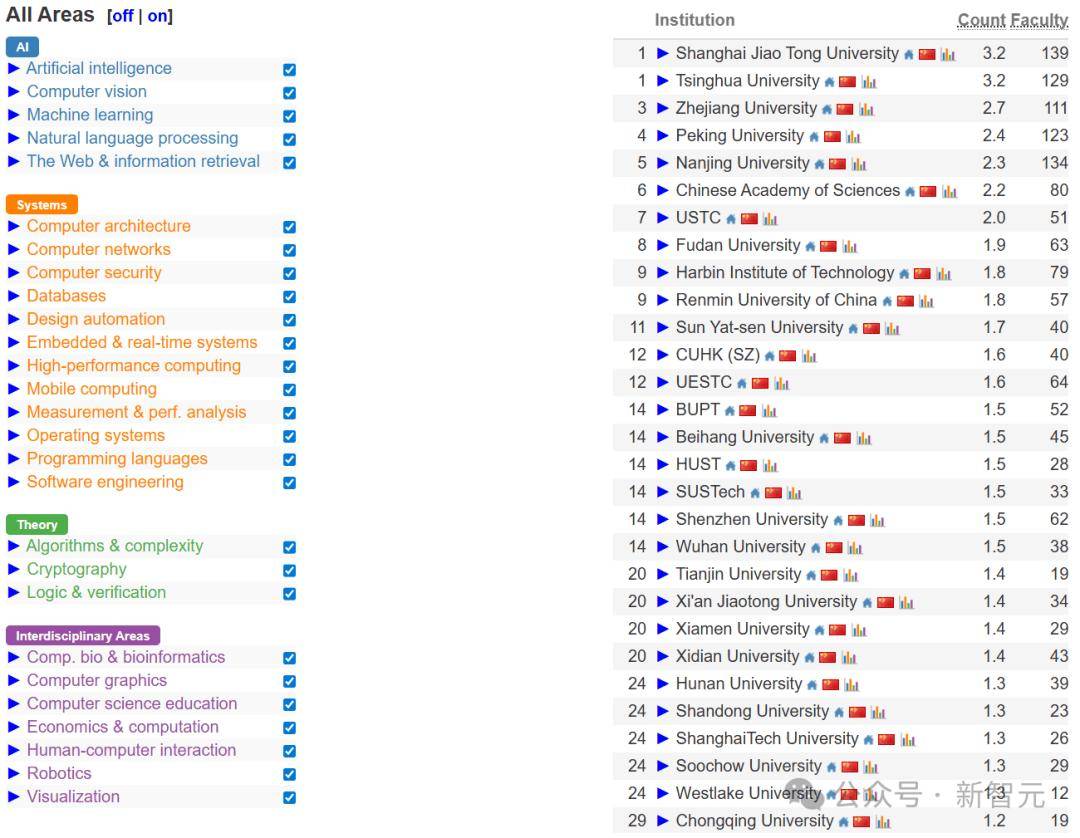Viewport: 1080px width, 838px height.
Task: Toggle the Cryptography checkbox
Action: [x=289, y=570]
